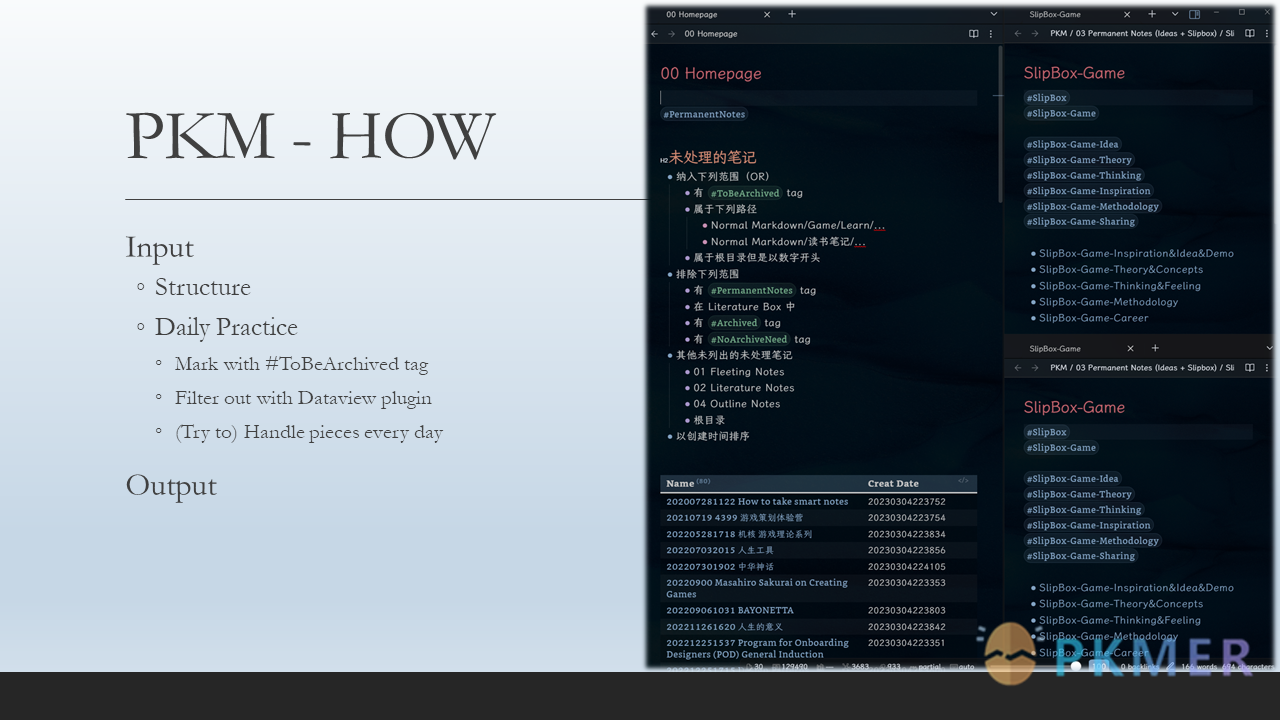The width and height of the screenshot is (1280, 720).
Task: Close the lower SlipBox-Game tab
Action: tap(1131, 348)
